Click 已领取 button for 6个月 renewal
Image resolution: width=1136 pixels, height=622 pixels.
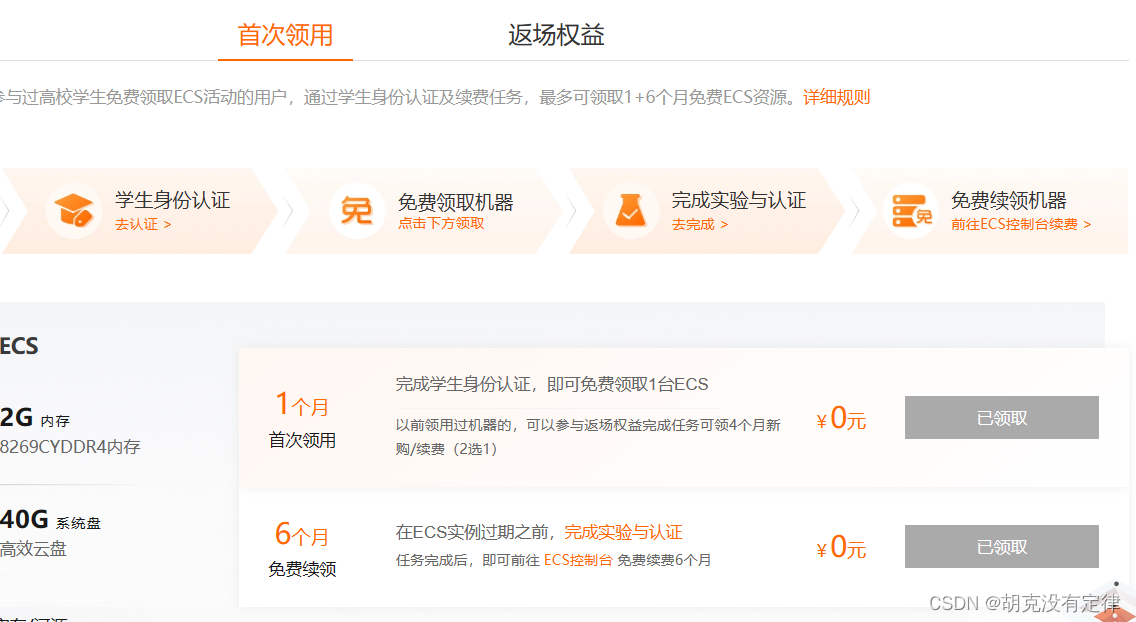point(1001,546)
